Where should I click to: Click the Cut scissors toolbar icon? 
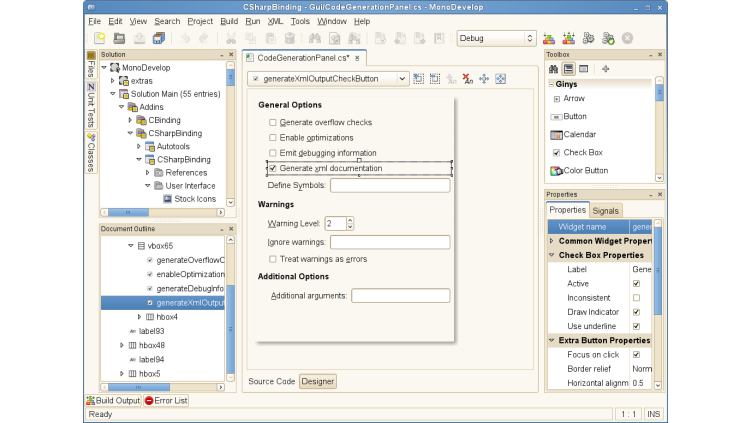[231, 38]
